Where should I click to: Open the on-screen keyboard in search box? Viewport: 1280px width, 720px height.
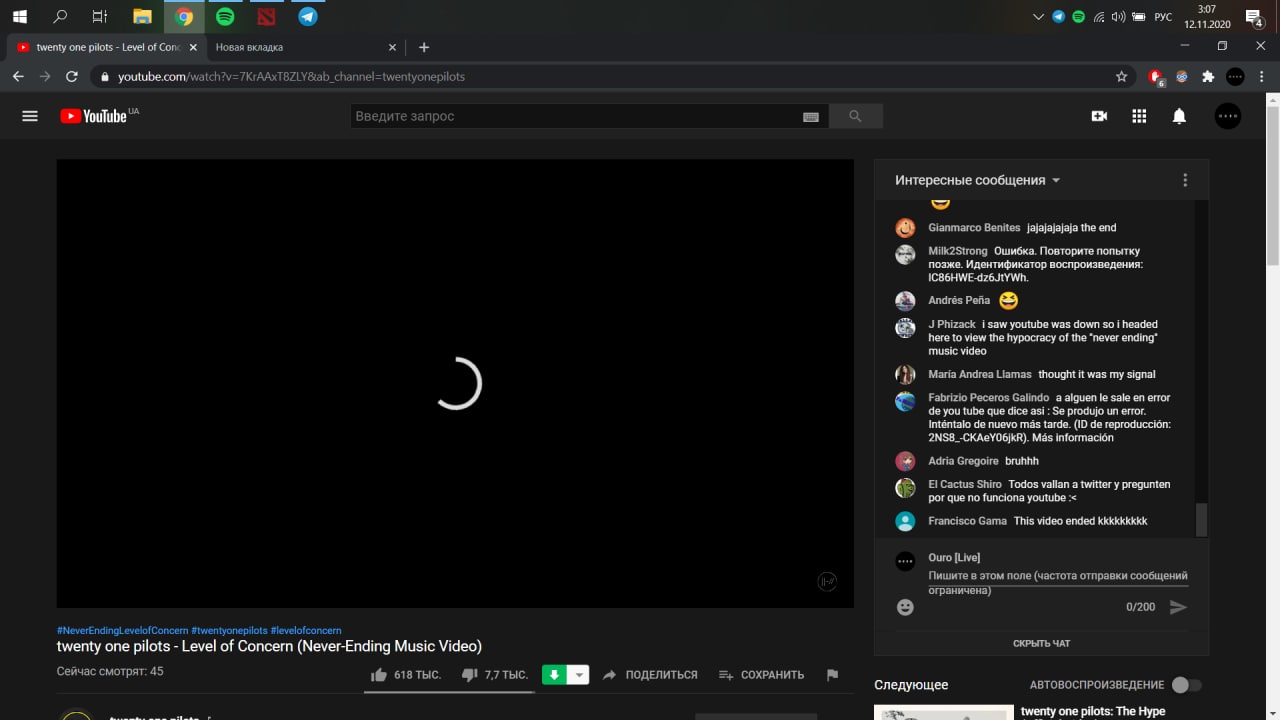tap(811, 117)
